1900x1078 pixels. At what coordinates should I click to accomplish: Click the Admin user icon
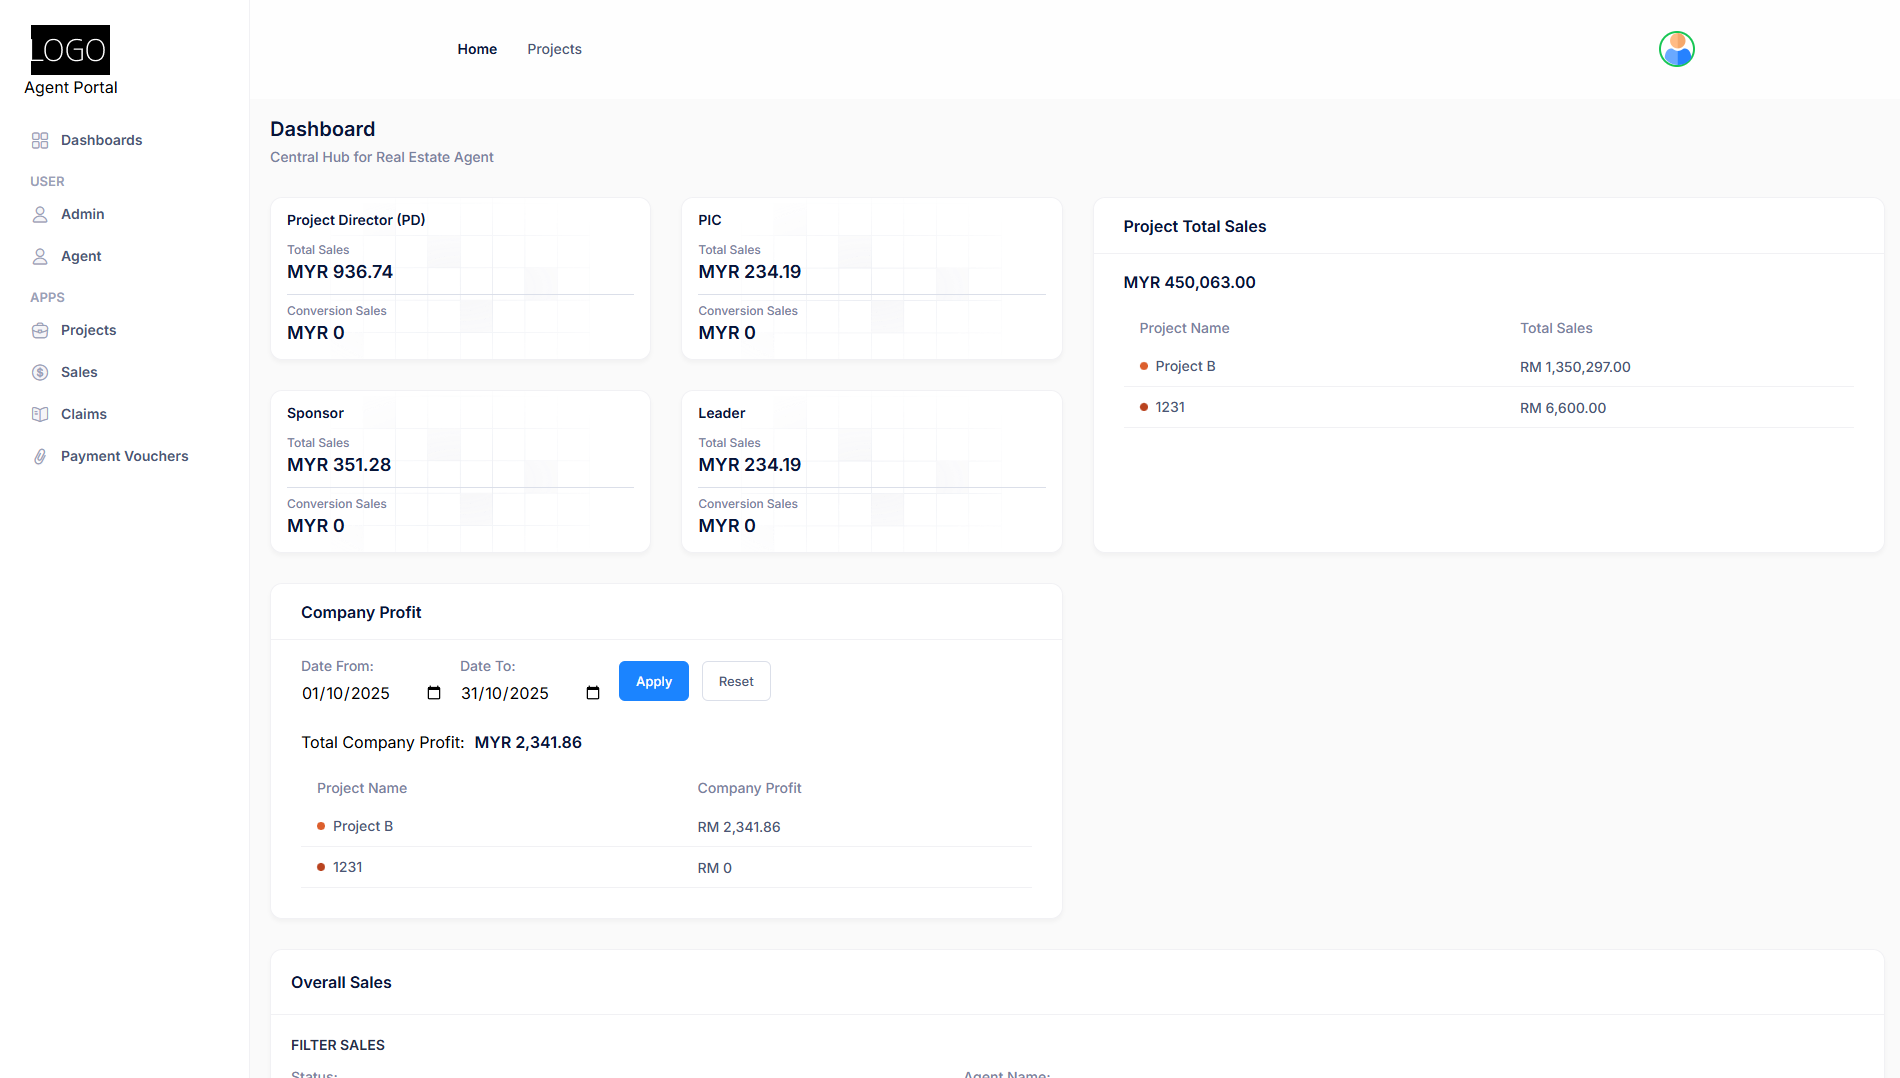coord(40,214)
